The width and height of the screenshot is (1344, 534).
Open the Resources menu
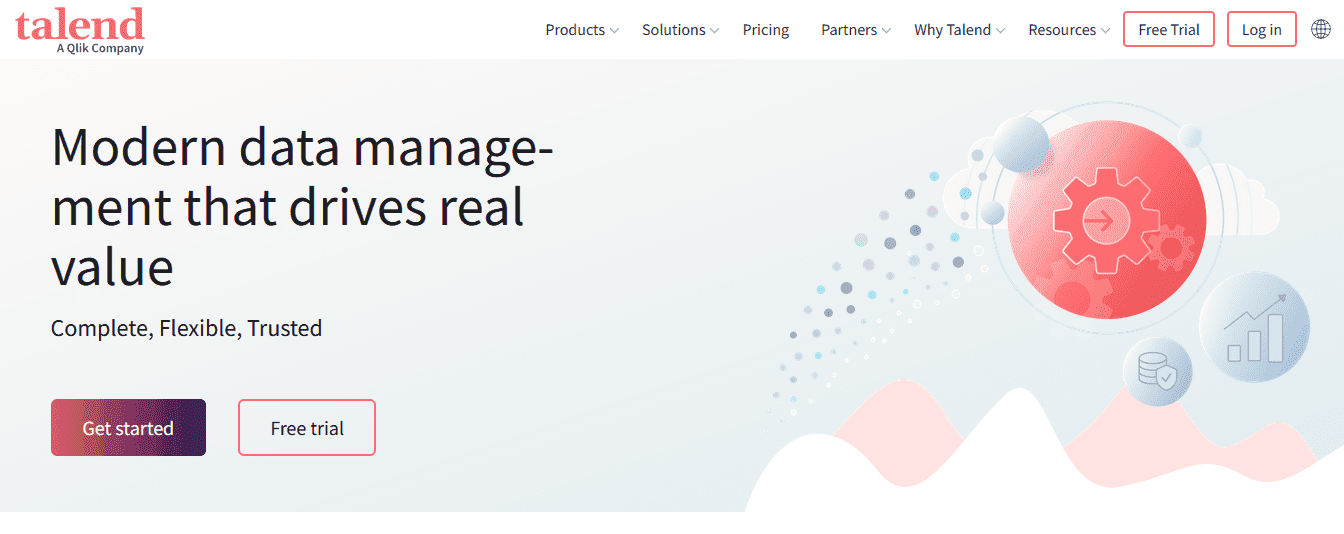pyautogui.click(x=1062, y=30)
